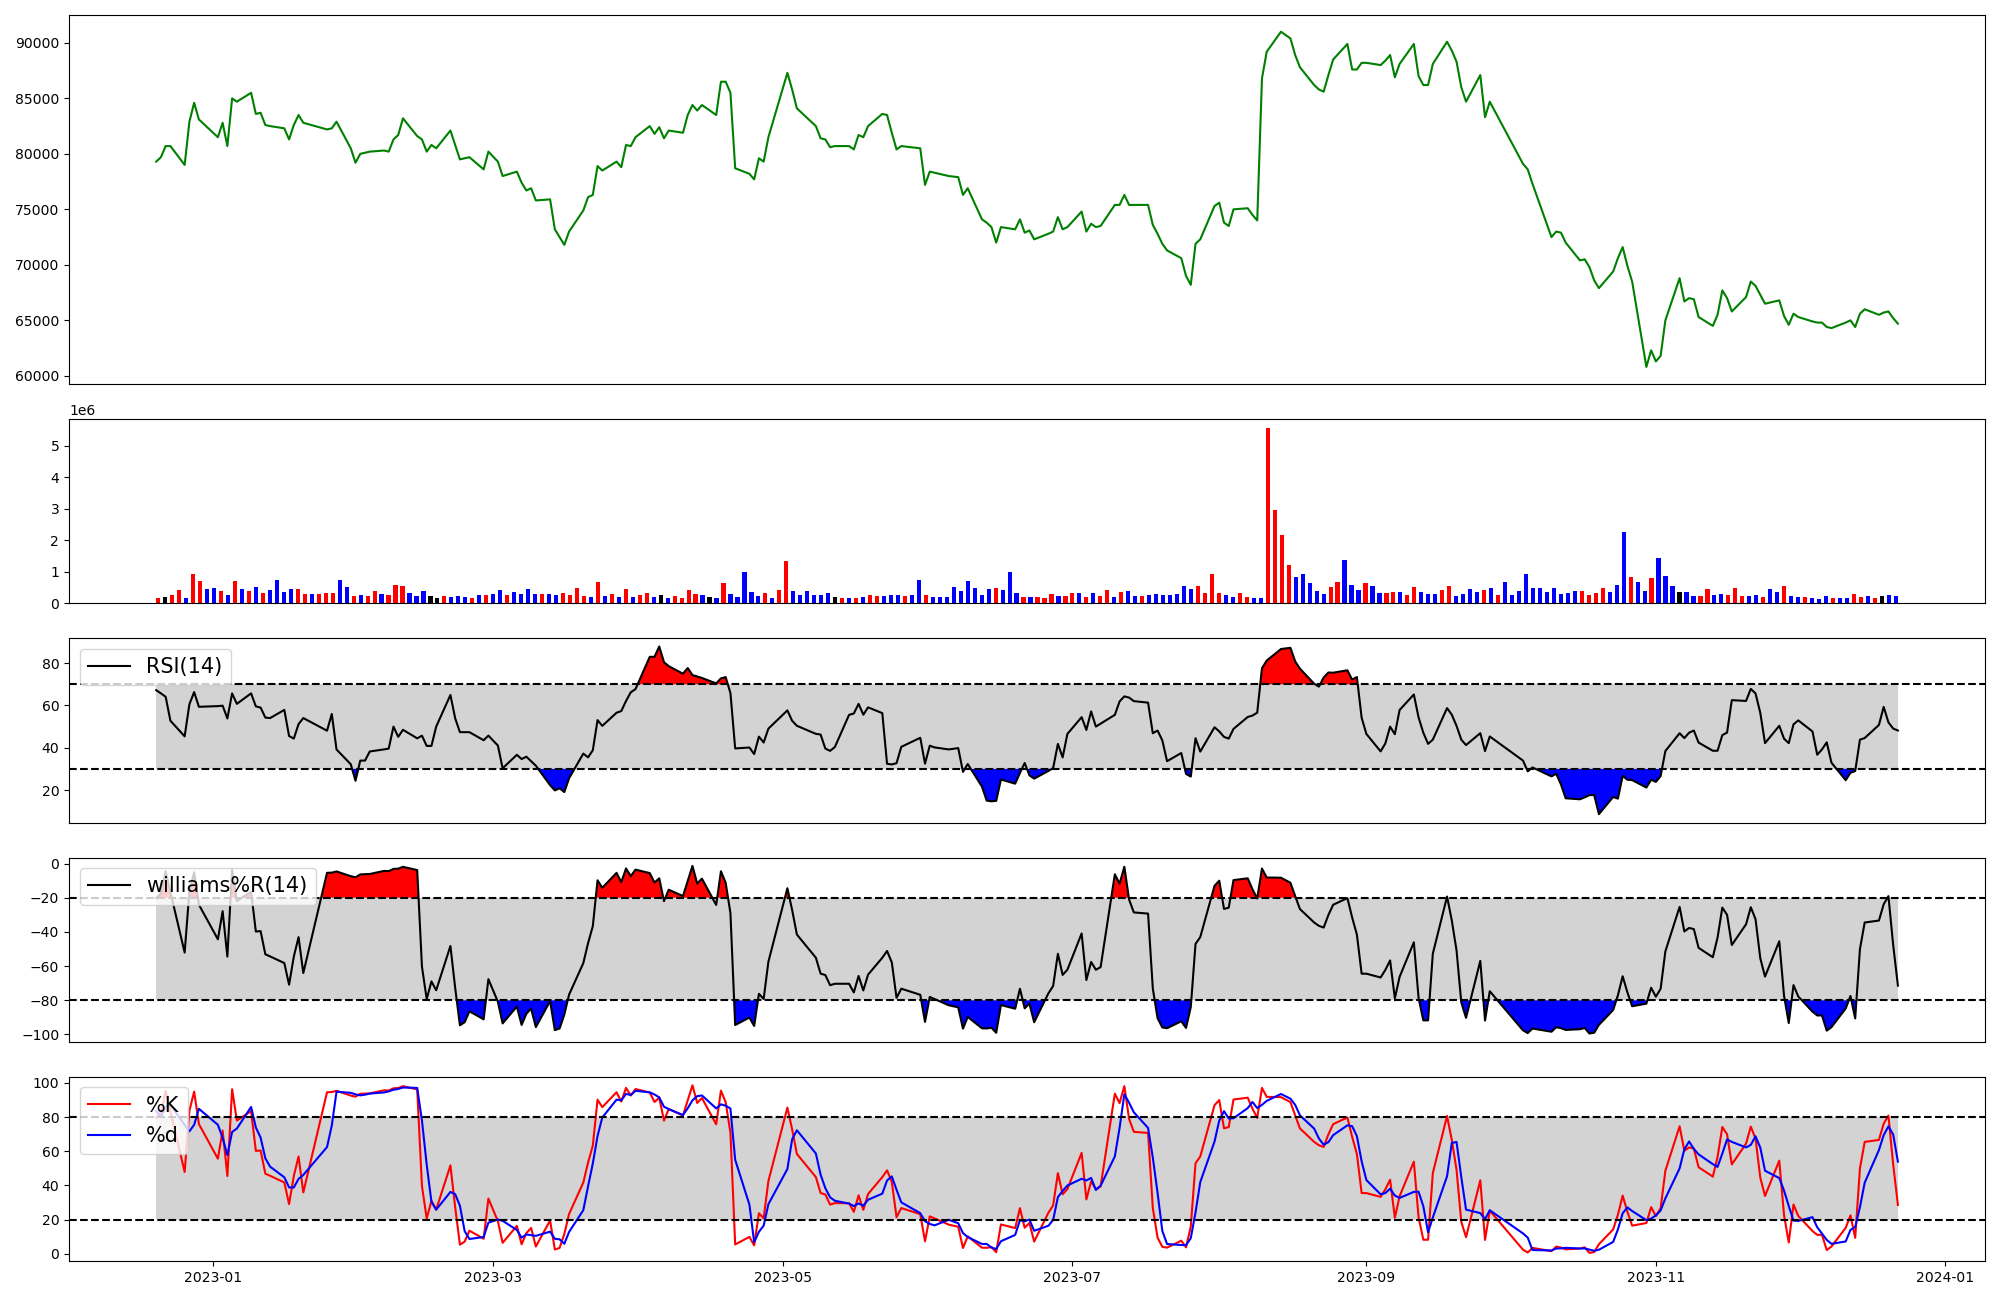Click the tallest red volume bar
The height and width of the screenshot is (1300, 2000).
(x=1268, y=515)
